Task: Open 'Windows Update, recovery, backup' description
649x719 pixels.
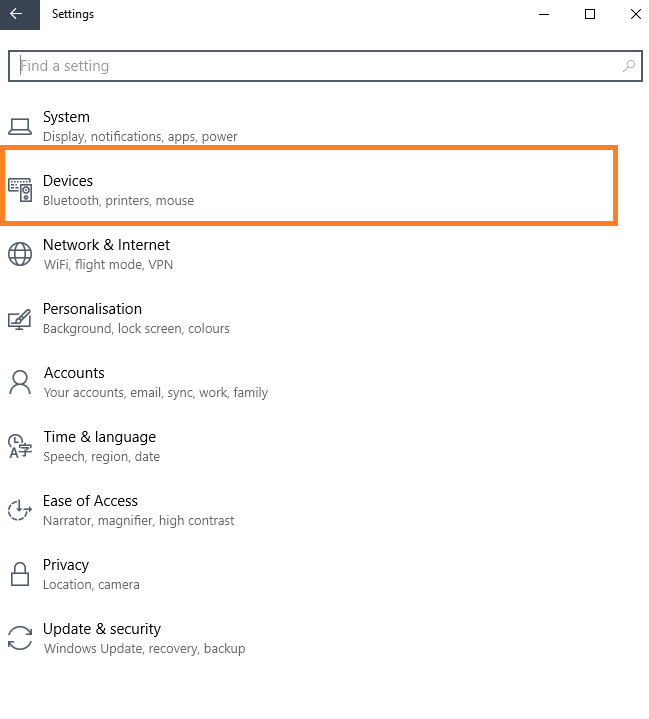Action: pyautogui.click(x=144, y=649)
